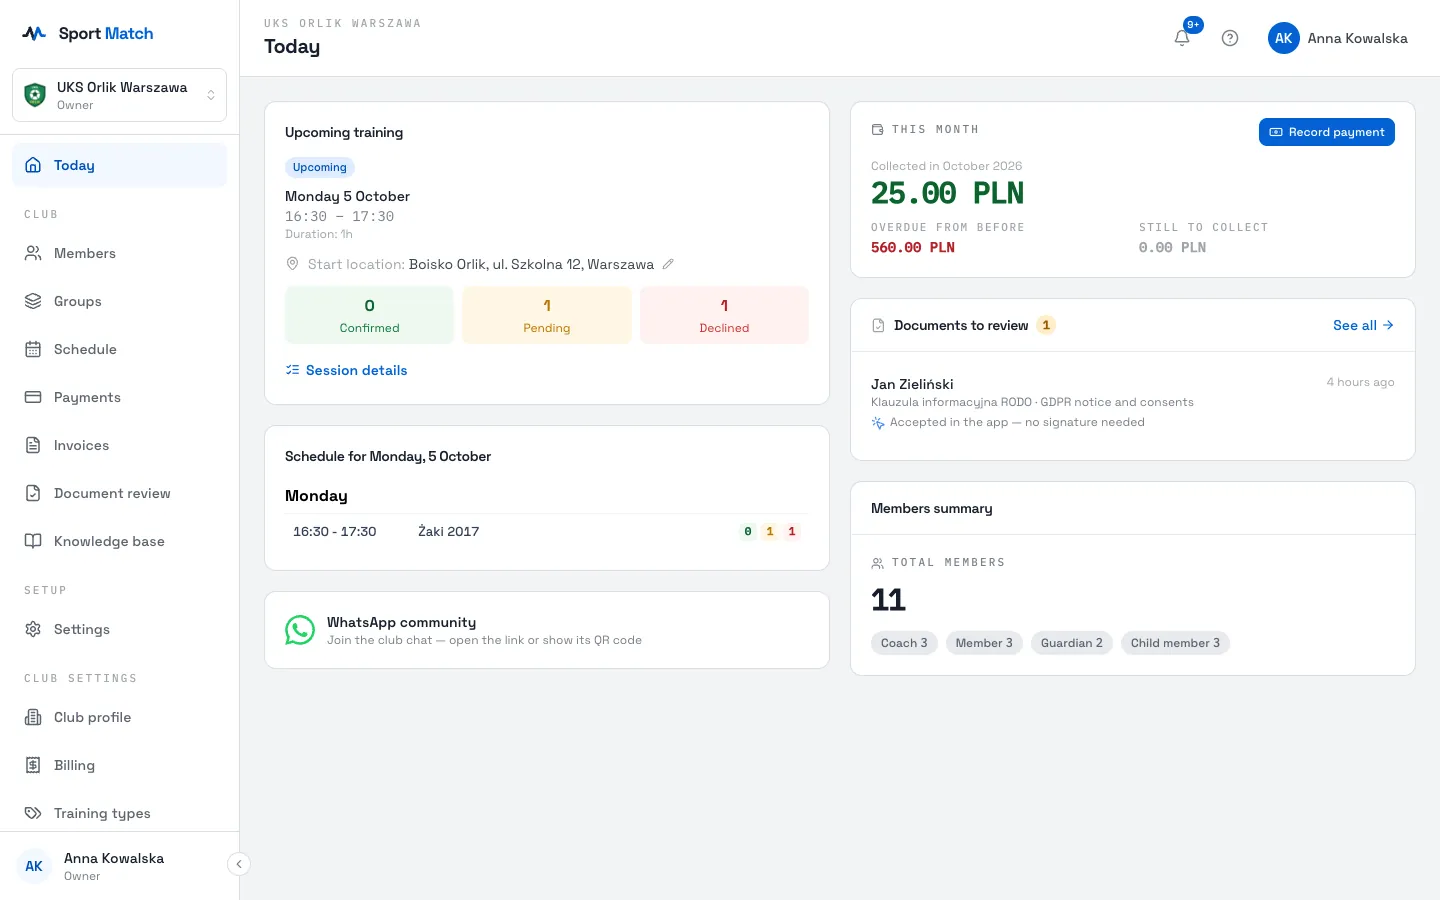Open Jan Zieliński's document entry
The height and width of the screenshot is (900, 1440).
tap(1132, 402)
